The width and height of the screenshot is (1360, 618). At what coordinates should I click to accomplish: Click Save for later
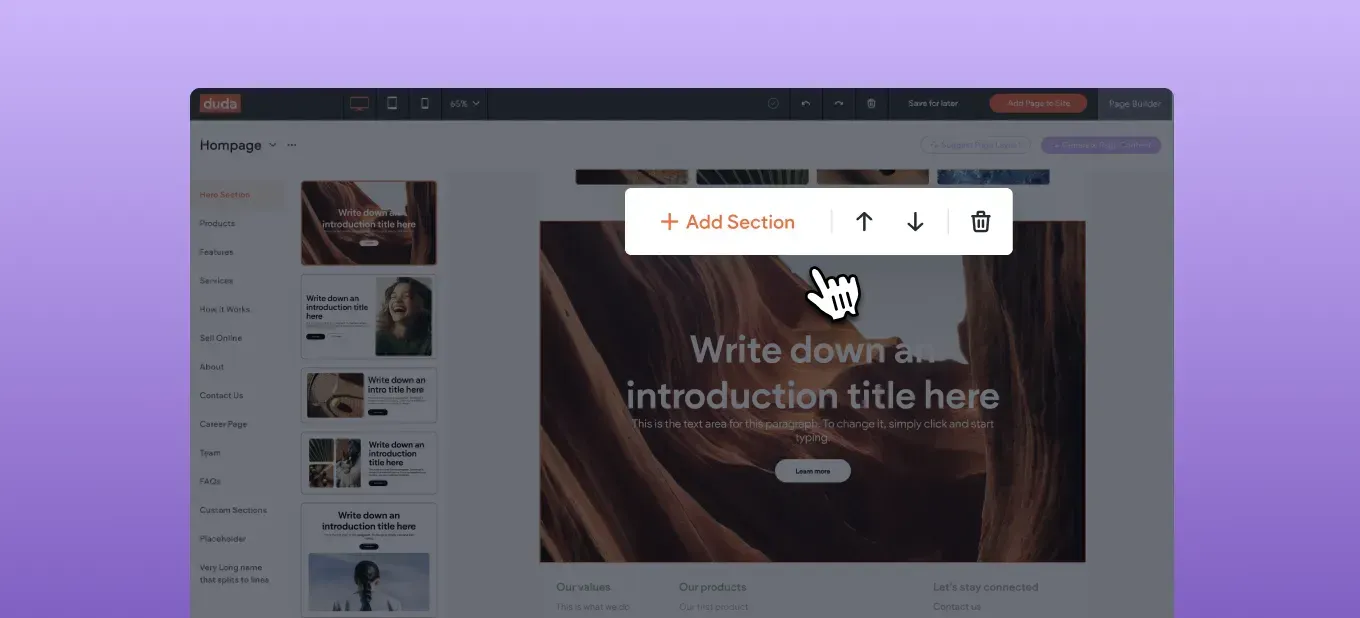(x=933, y=103)
